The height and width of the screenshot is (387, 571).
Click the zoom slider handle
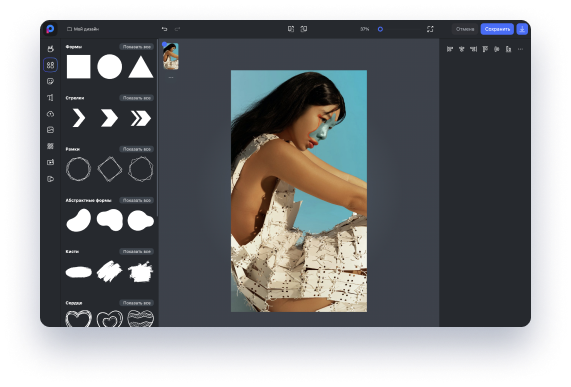click(x=380, y=29)
